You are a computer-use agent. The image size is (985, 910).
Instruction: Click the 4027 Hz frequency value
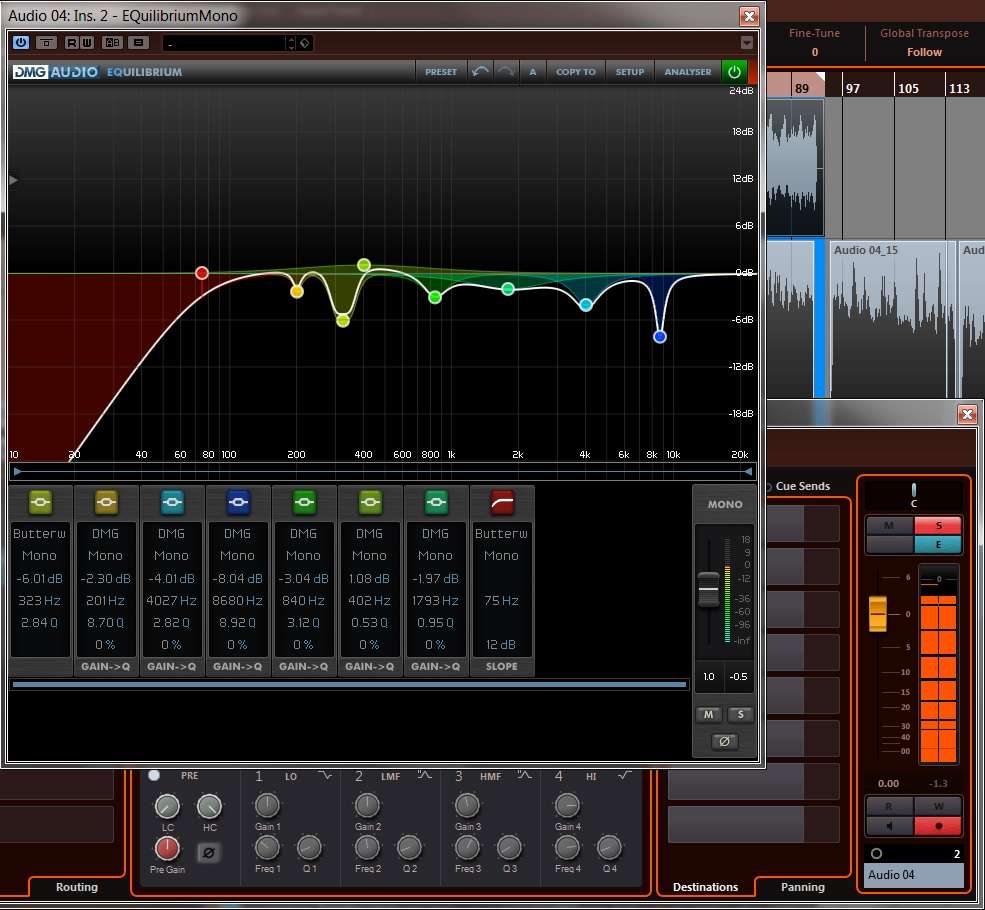171,600
